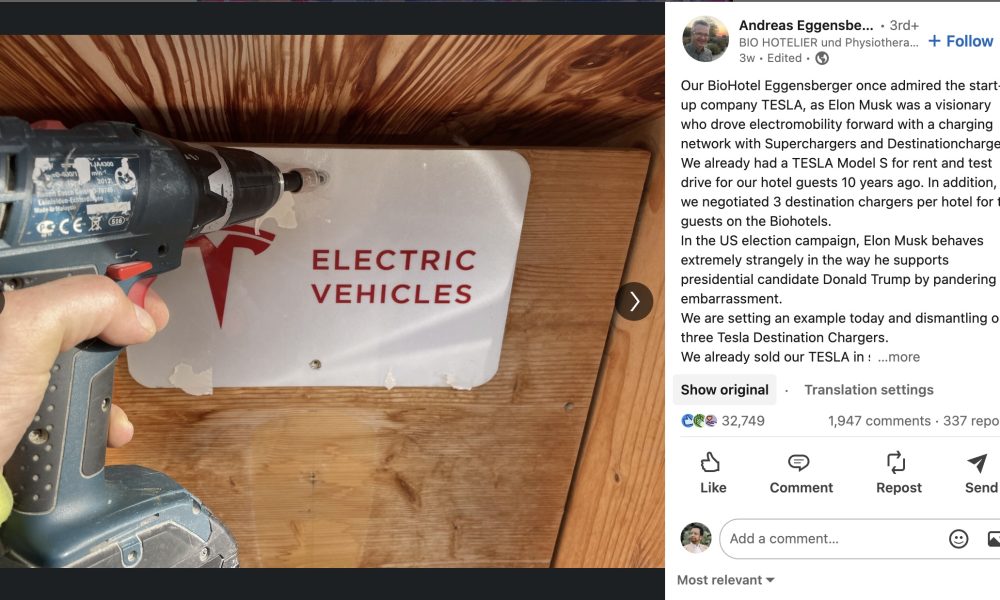Open the emoji picker smiley icon
The width and height of the screenshot is (1000, 600).
958,539
